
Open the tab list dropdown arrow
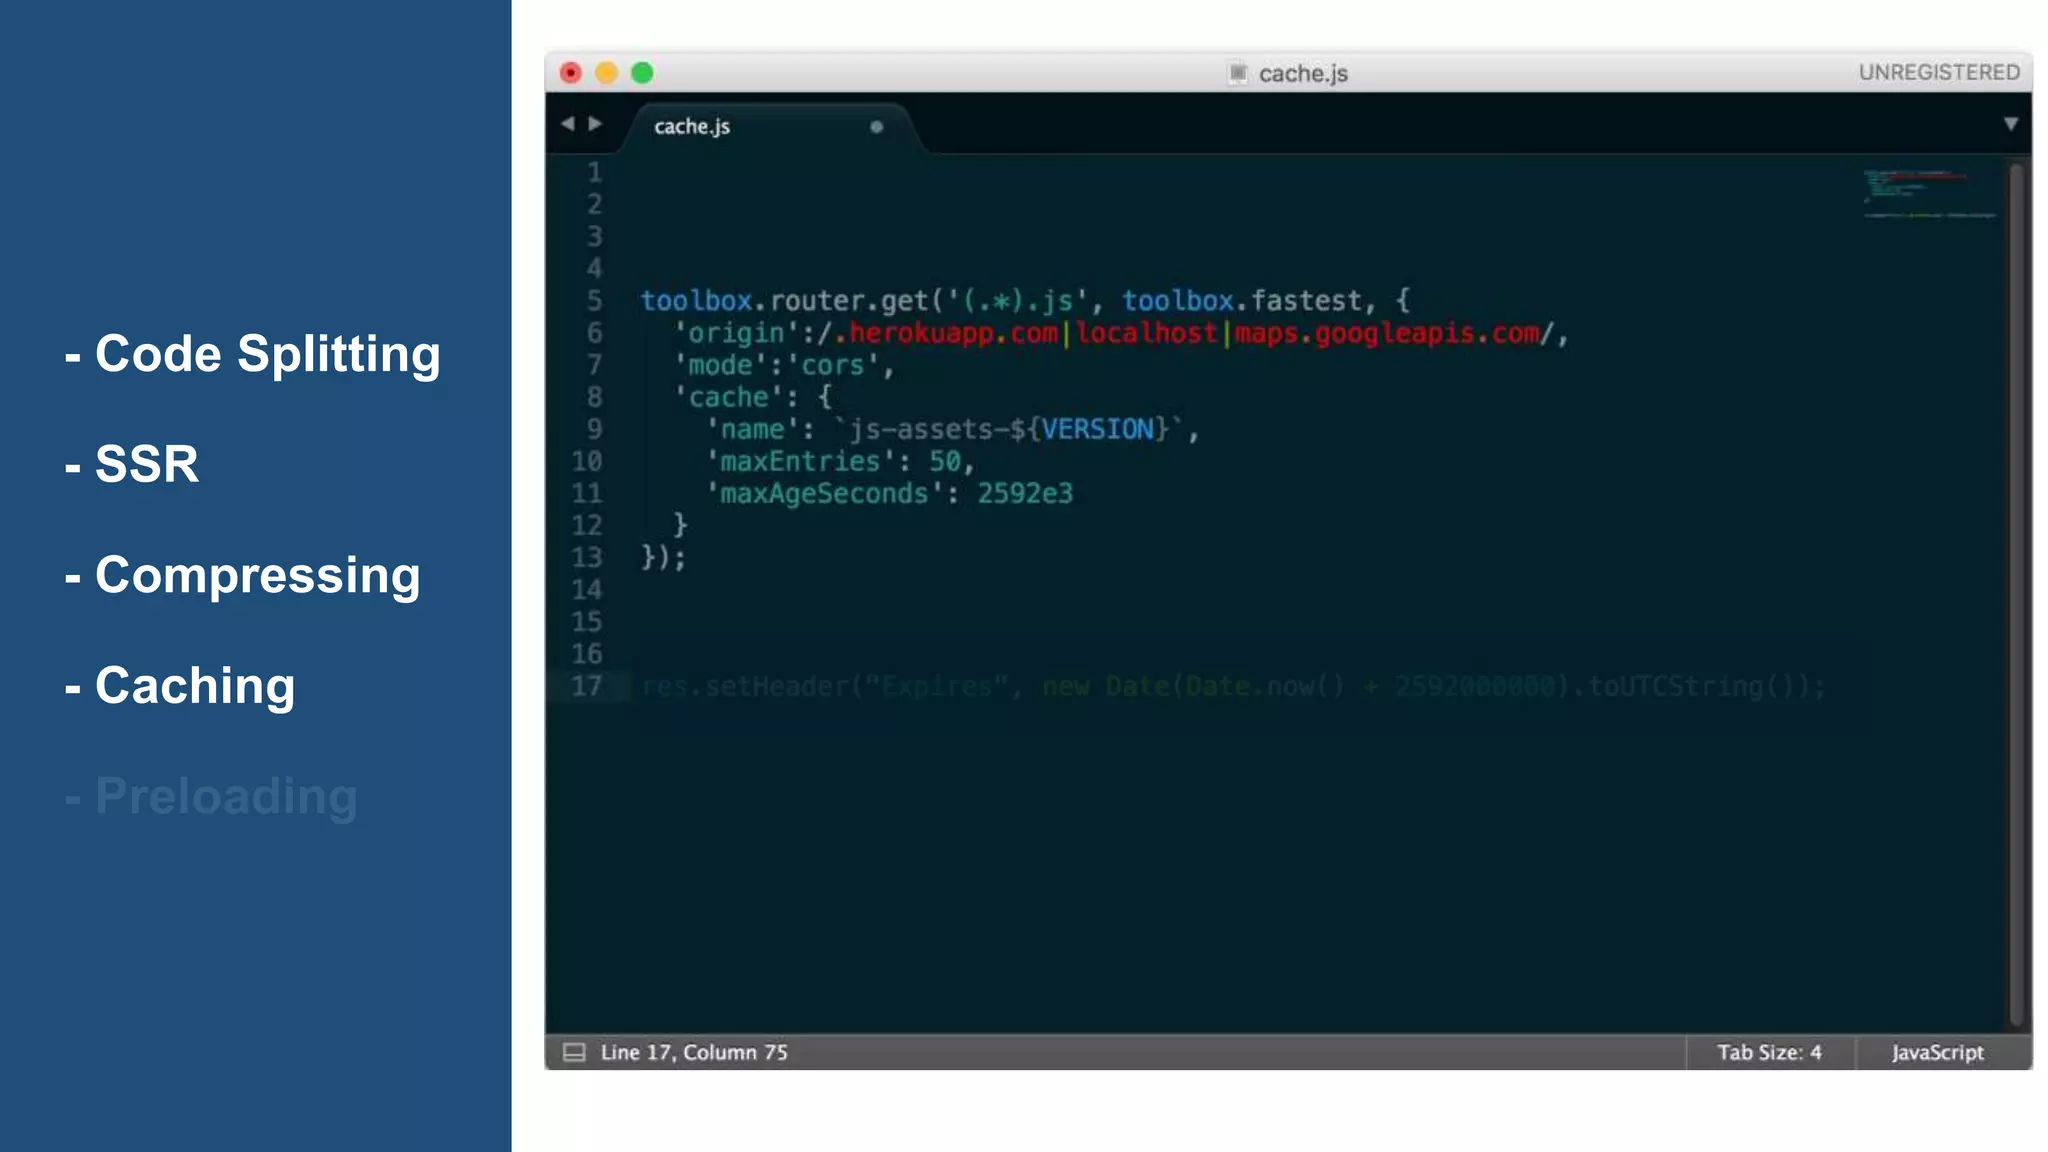pyautogui.click(x=2011, y=124)
